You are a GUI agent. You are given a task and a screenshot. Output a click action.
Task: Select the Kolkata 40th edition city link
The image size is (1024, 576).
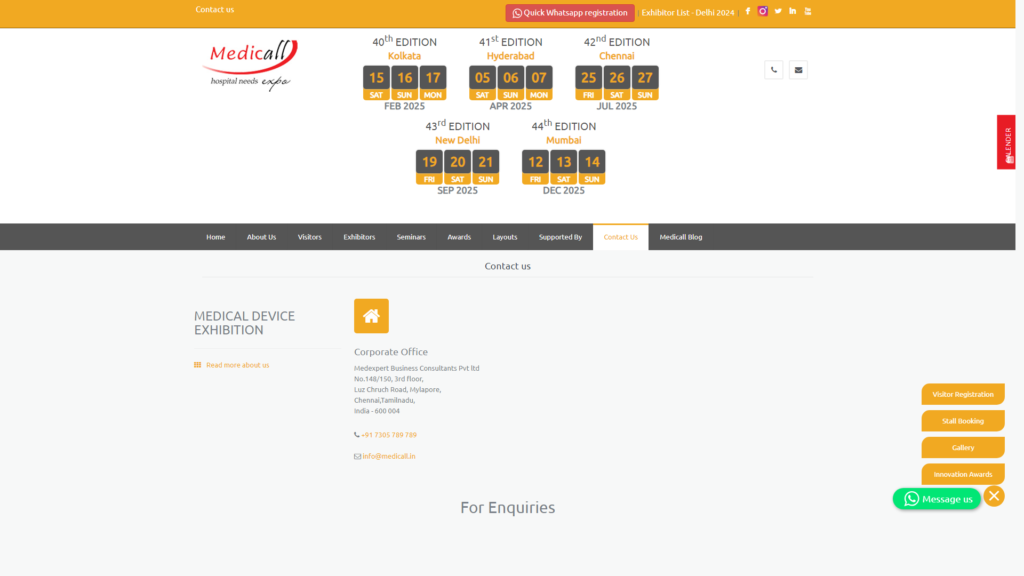404,56
